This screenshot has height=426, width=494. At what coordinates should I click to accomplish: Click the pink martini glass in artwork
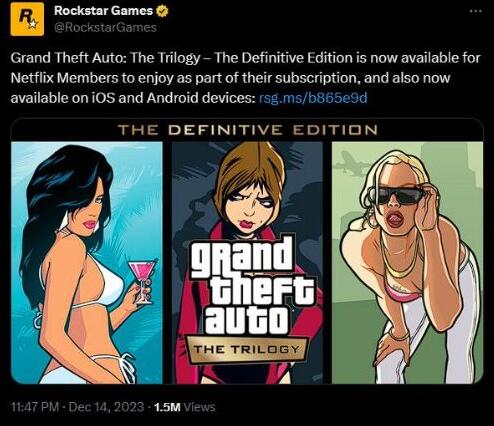143,282
